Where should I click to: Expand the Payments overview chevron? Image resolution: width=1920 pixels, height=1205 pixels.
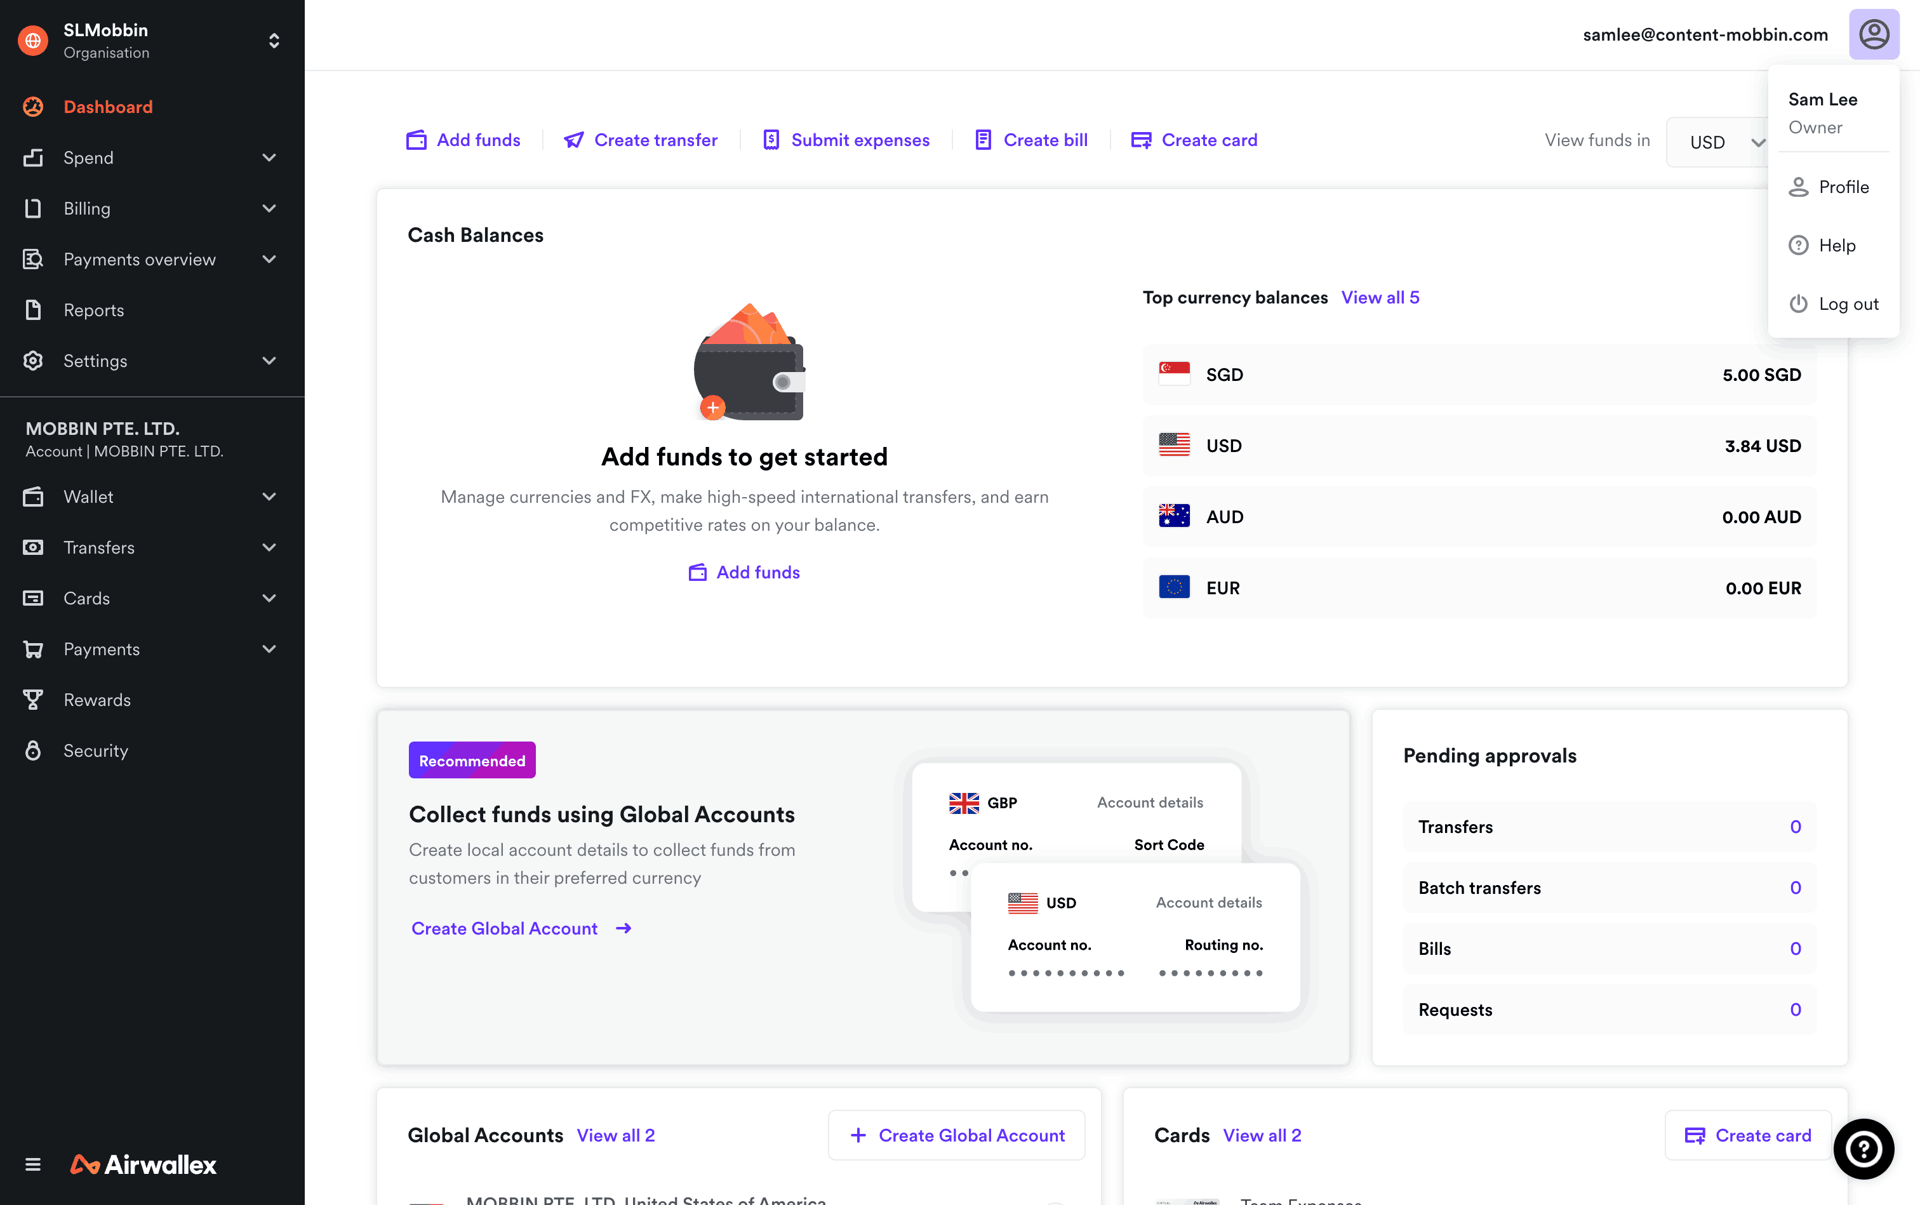[x=269, y=259]
